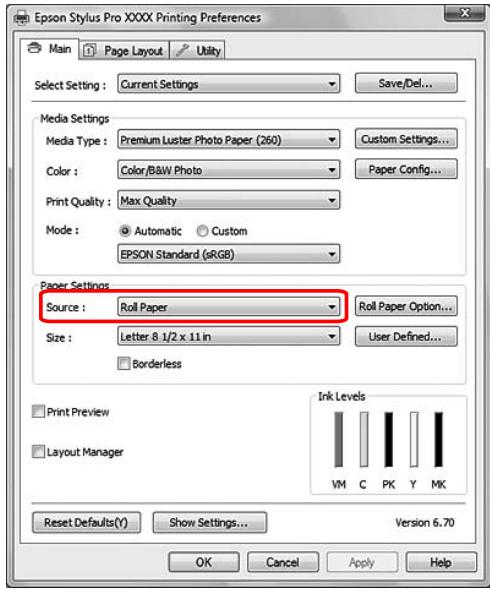Click the Paper Config... button
This screenshot has height=590, width=490.
pos(406,169)
